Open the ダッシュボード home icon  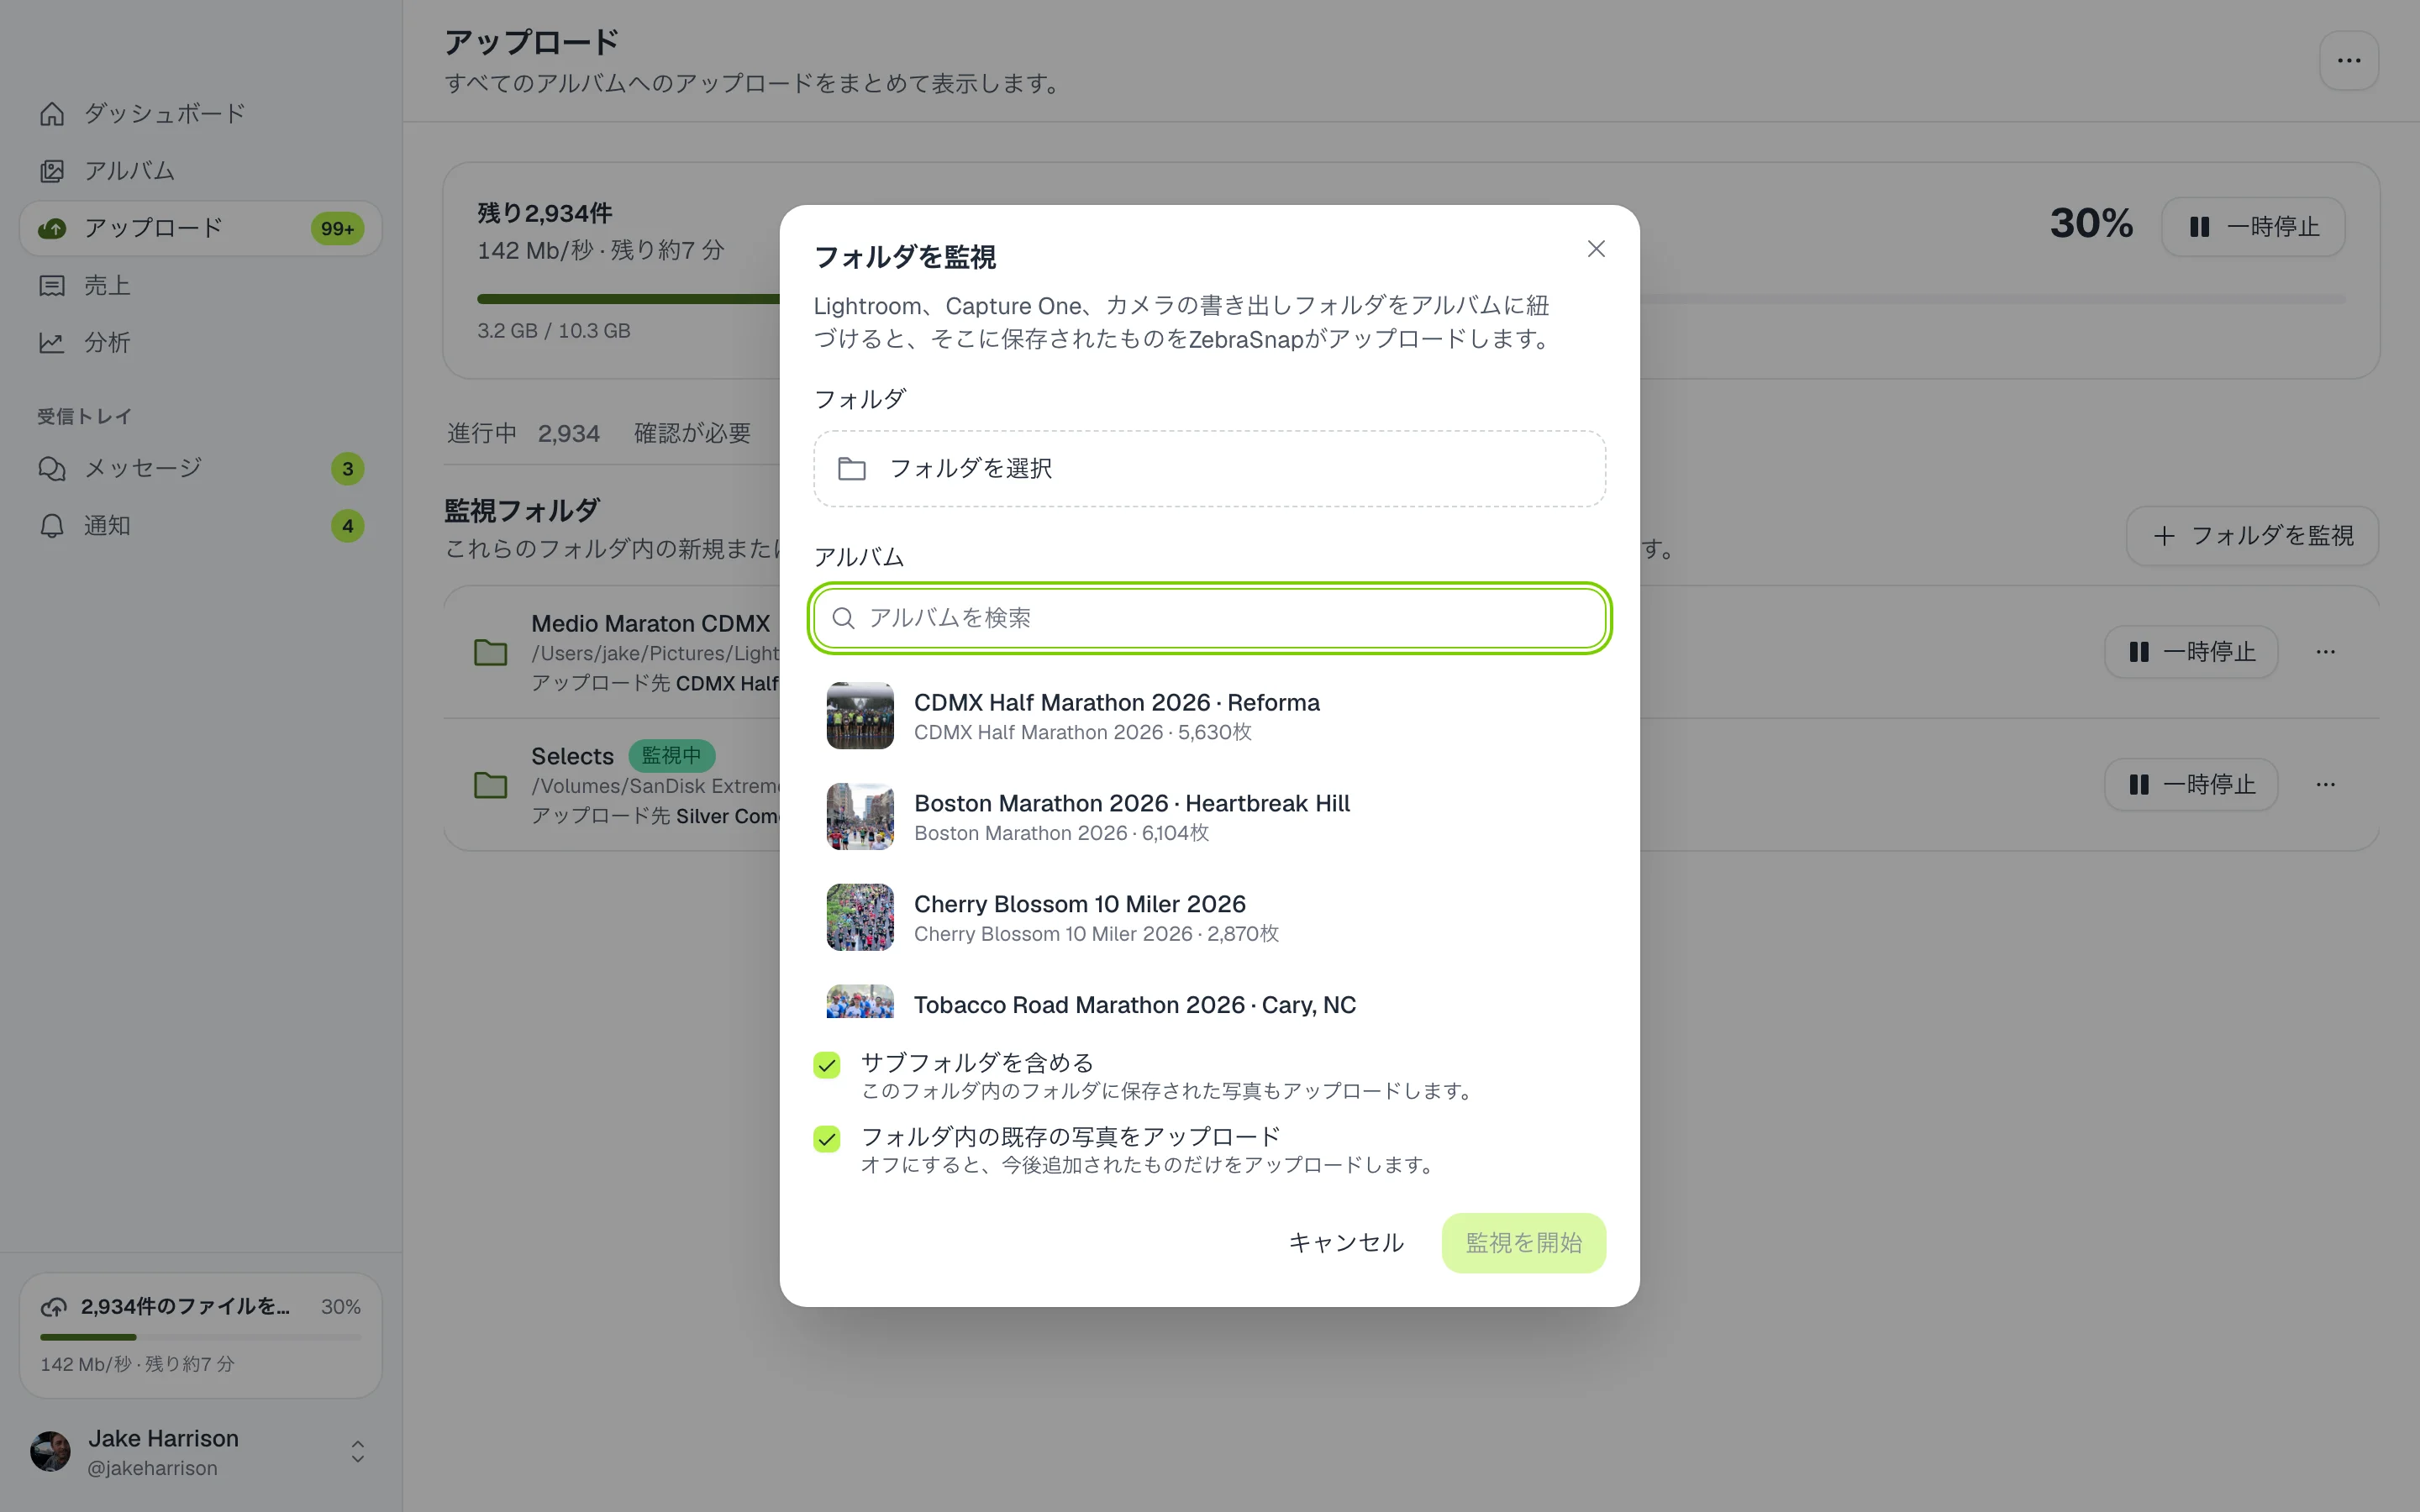click(52, 114)
